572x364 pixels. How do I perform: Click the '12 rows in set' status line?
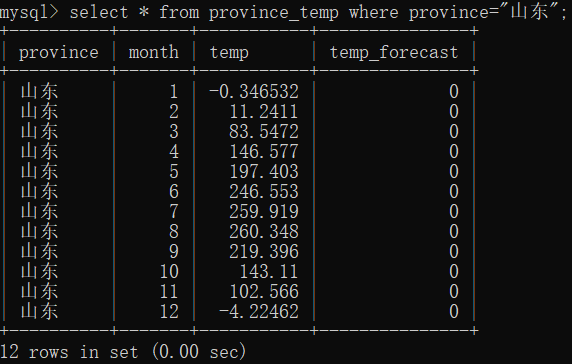click(x=123, y=352)
